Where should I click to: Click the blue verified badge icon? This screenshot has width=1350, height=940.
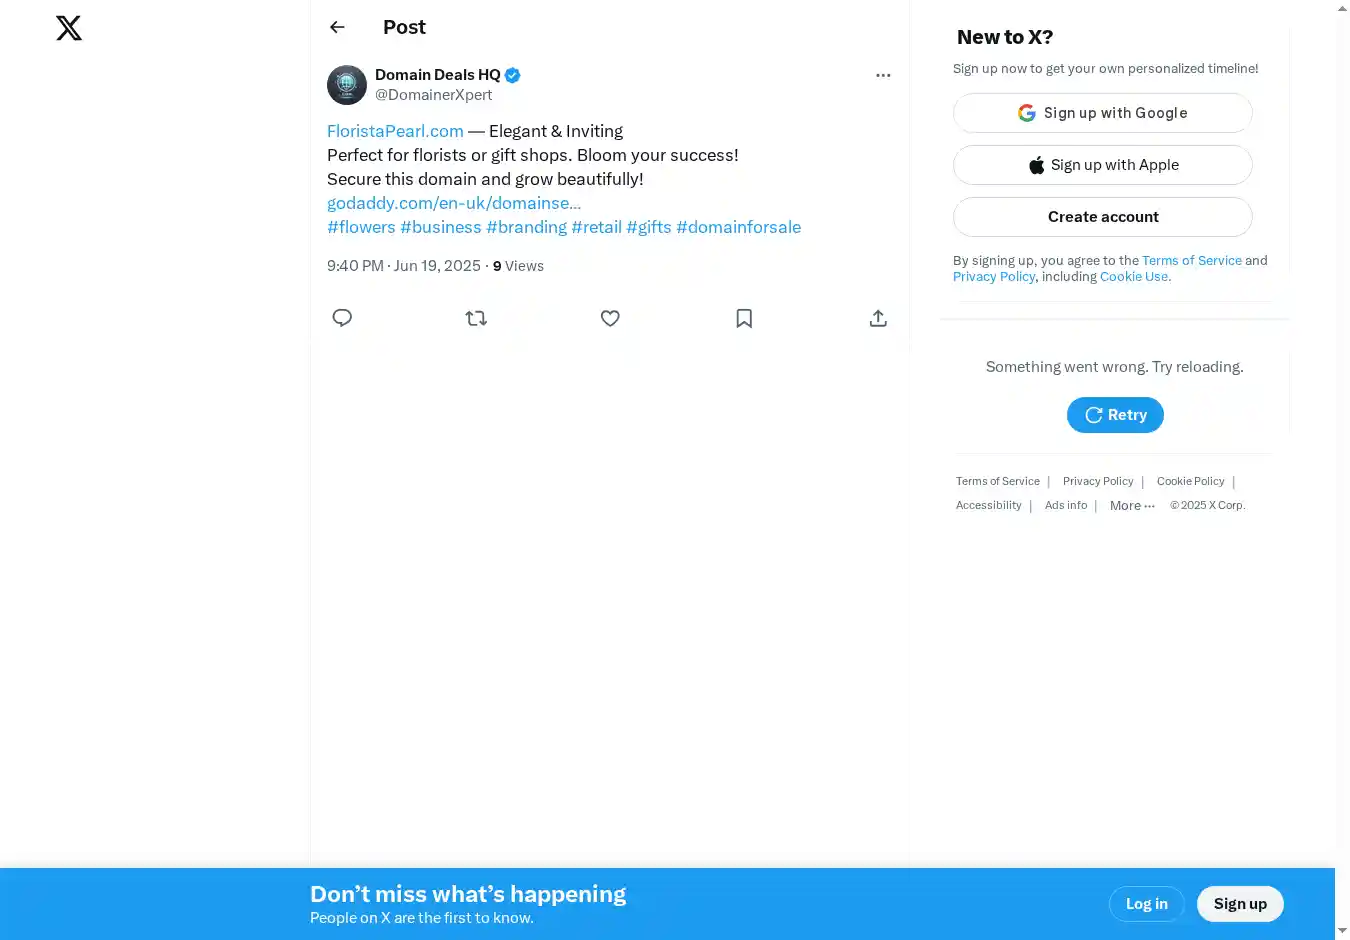coord(513,75)
